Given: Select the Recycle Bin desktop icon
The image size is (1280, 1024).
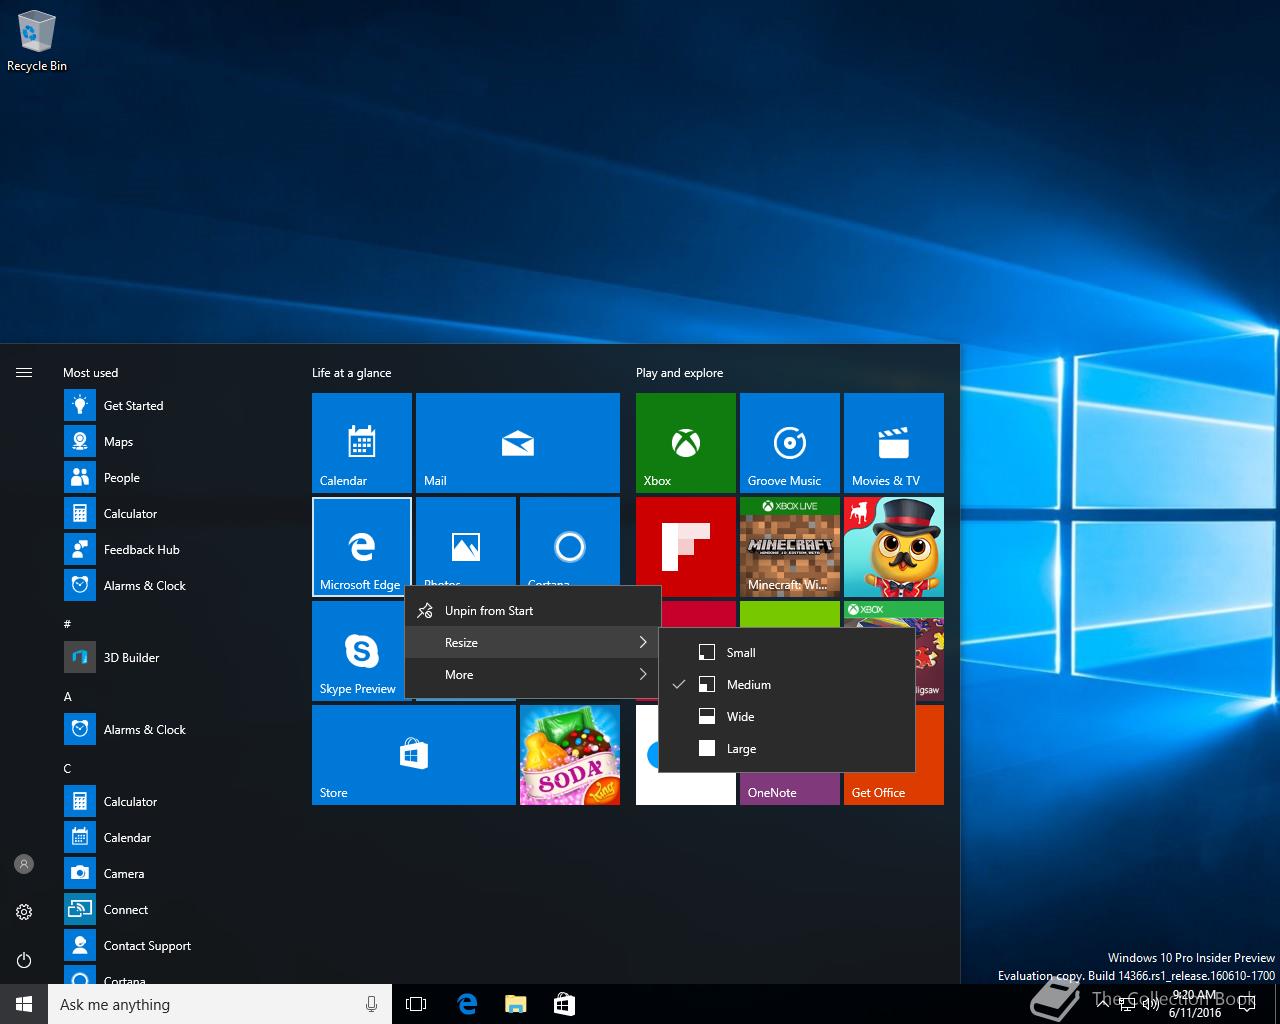Looking at the screenshot, I should coord(37,42).
